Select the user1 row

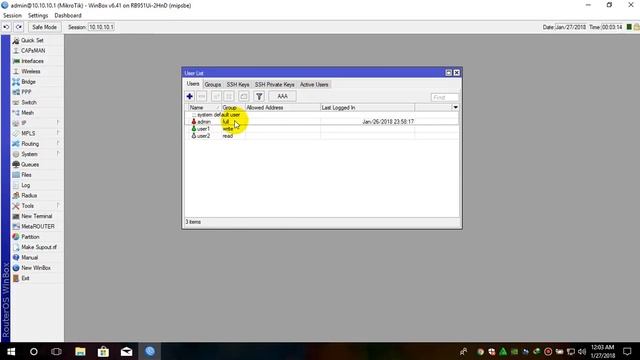pyautogui.click(x=322, y=129)
